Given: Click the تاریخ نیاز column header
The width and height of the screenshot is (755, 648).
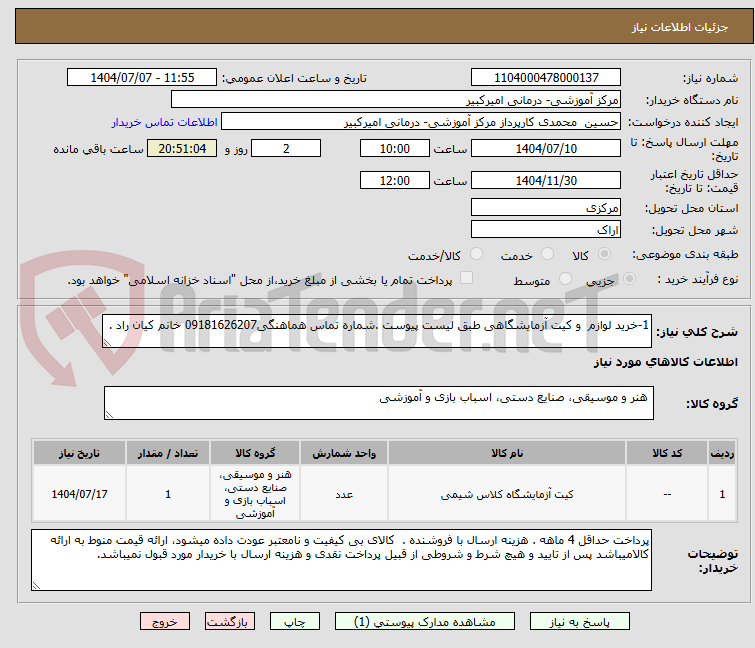Looking at the screenshot, I should 79,453.
